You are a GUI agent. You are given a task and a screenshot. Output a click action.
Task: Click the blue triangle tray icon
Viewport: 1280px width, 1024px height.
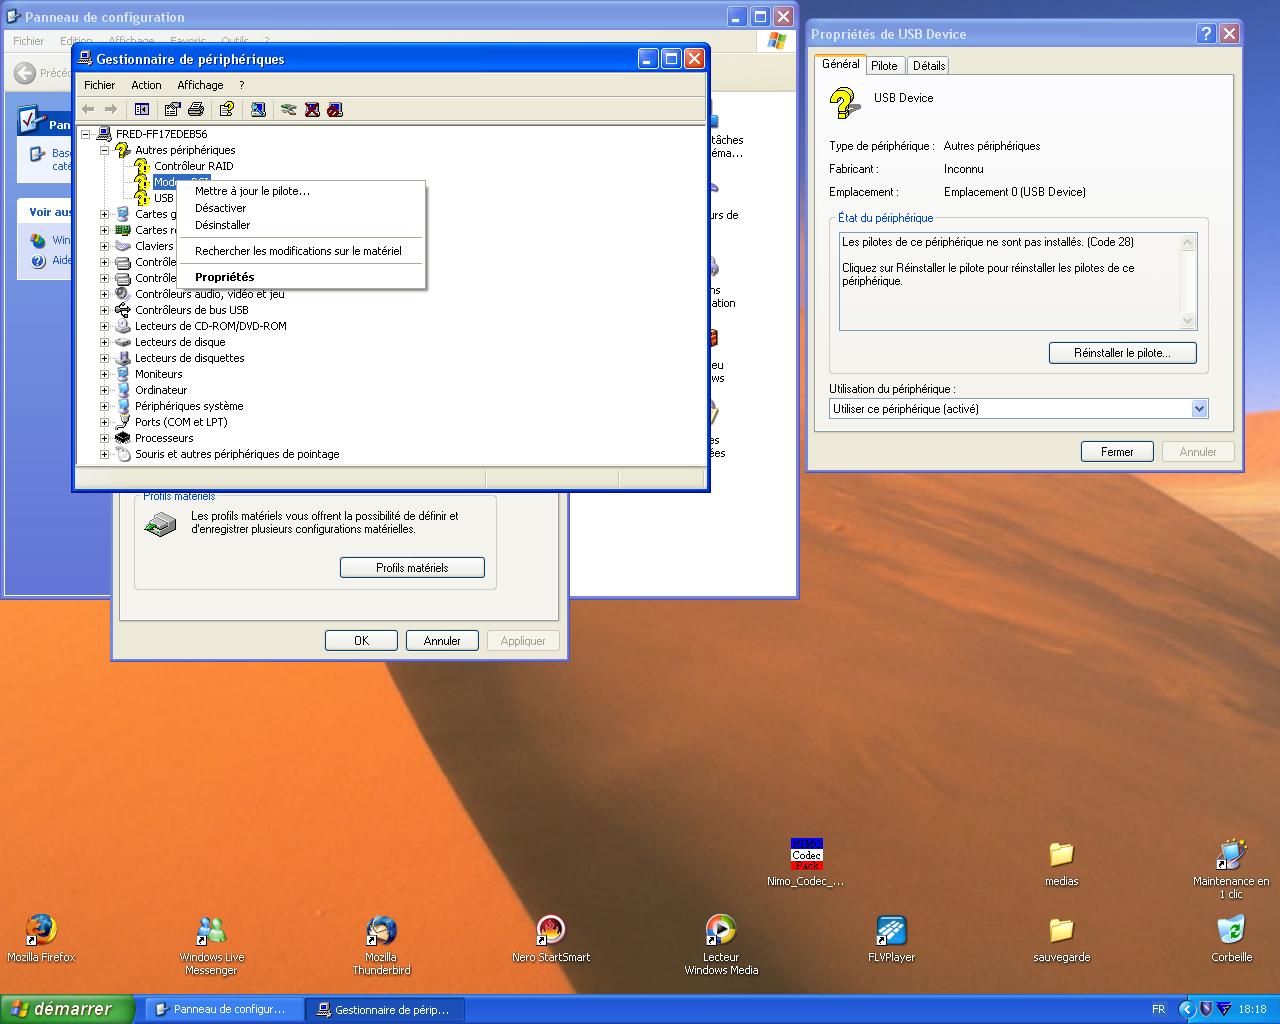pyautogui.click(x=1224, y=1009)
